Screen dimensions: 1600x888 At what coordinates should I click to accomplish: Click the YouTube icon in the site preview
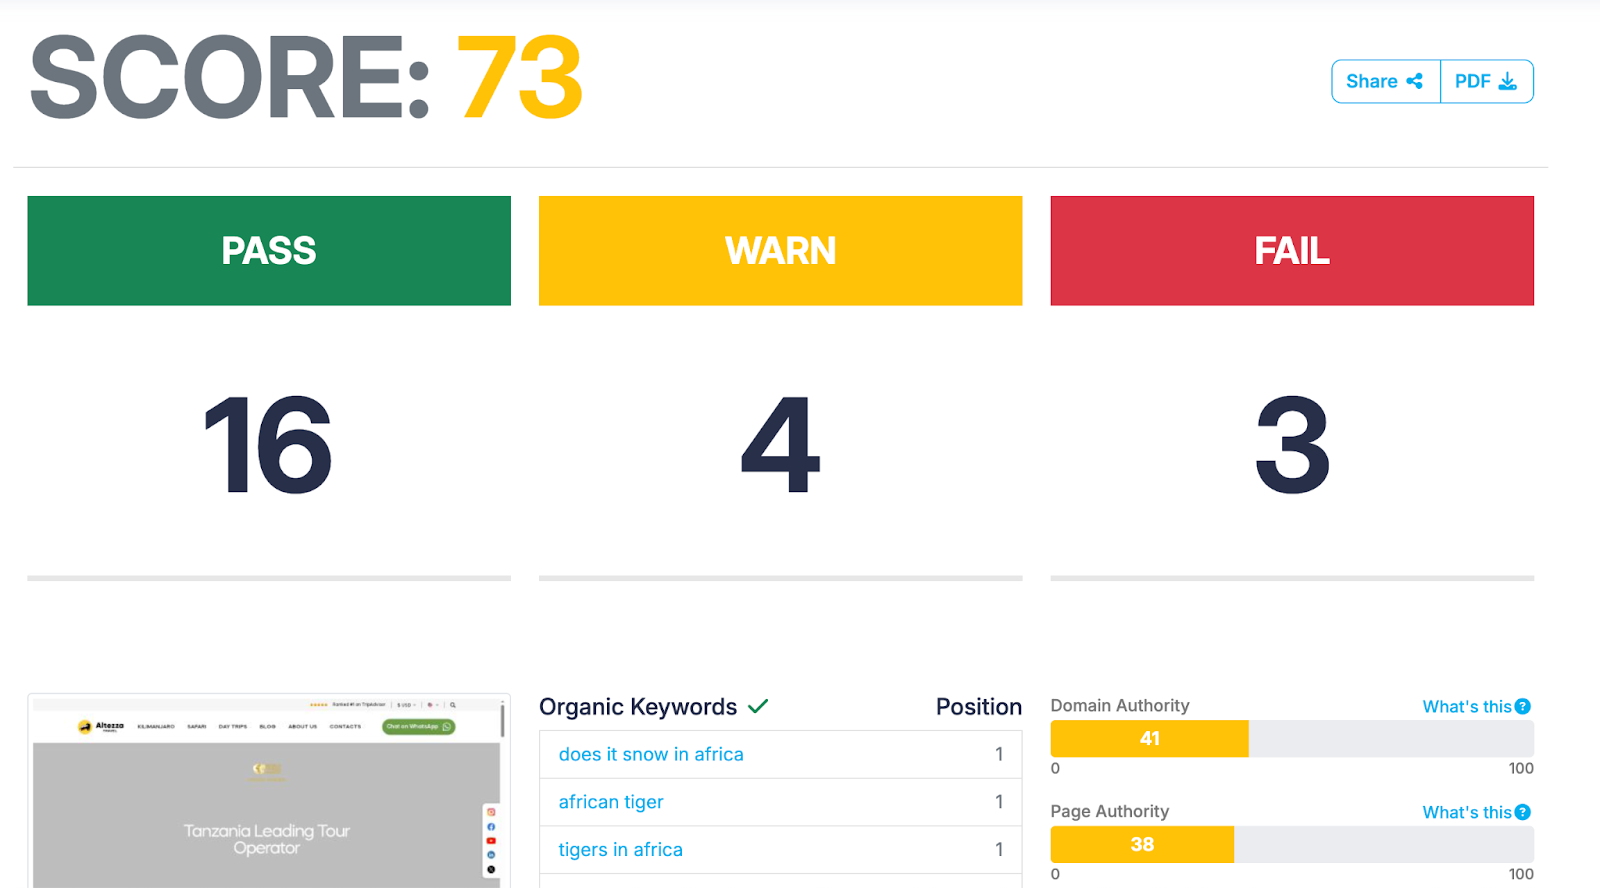pos(491,840)
